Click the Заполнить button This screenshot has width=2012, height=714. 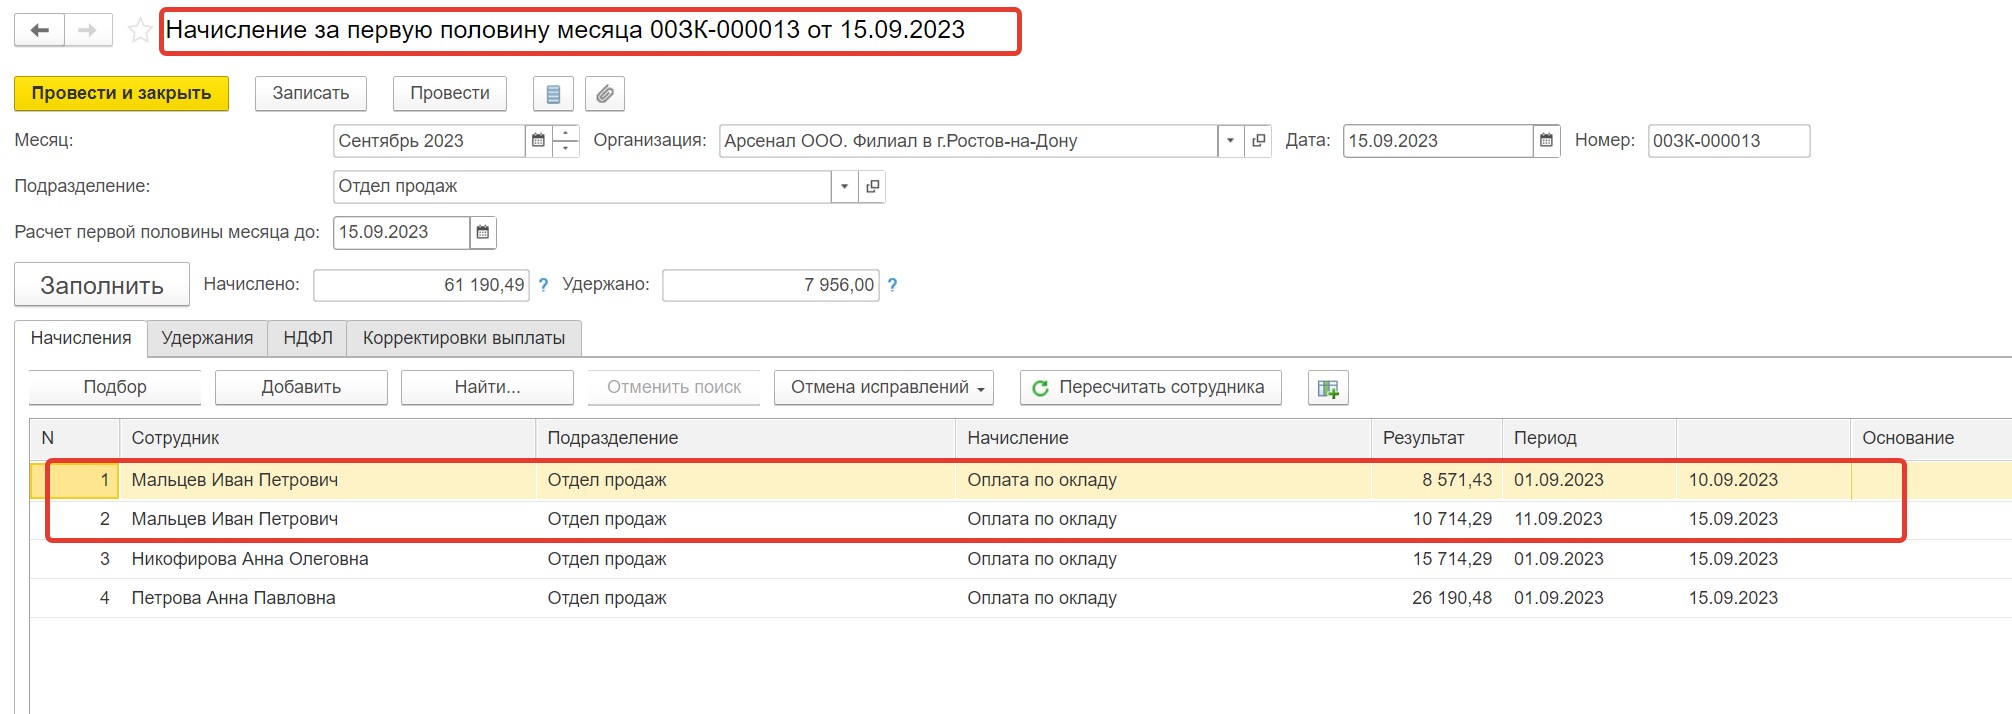(102, 285)
